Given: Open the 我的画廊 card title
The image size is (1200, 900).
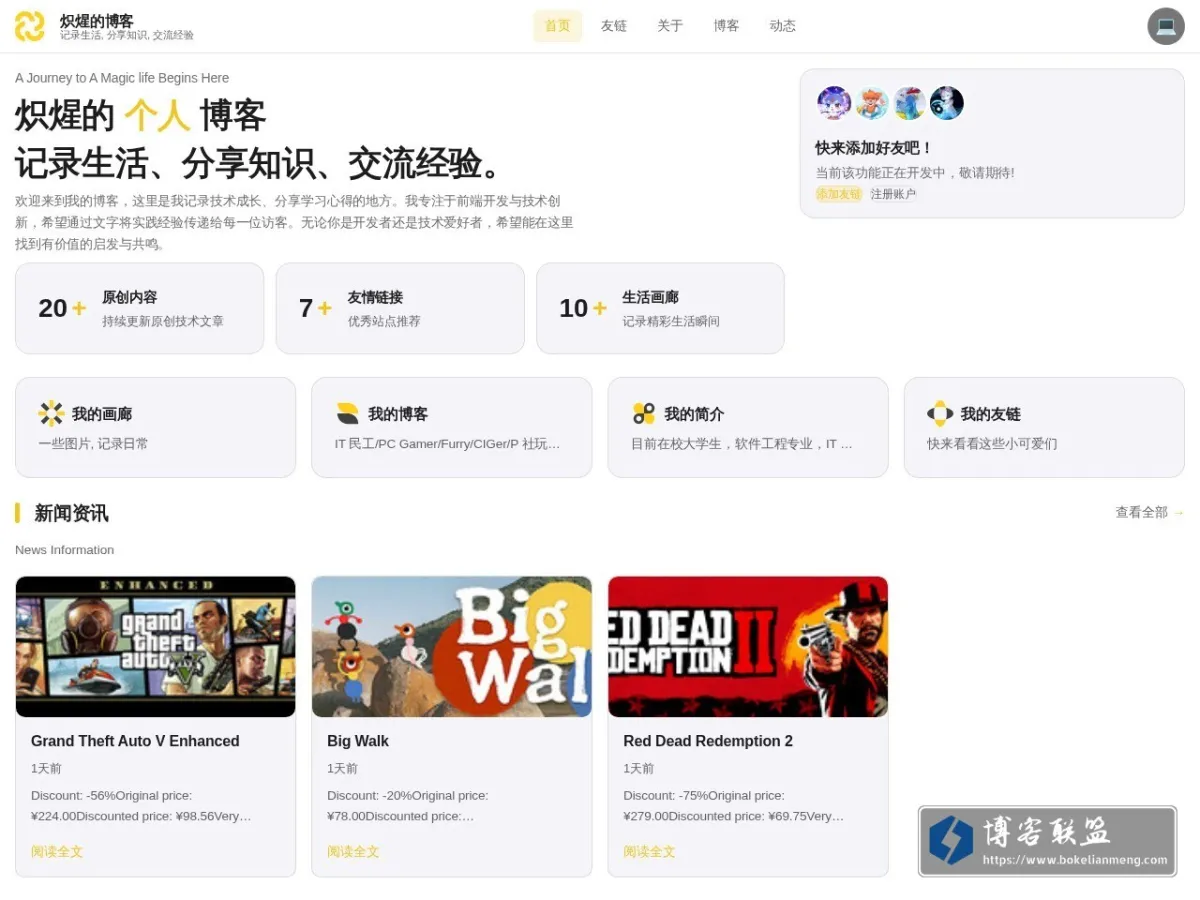Looking at the screenshot, I should (x=102, y=414).
